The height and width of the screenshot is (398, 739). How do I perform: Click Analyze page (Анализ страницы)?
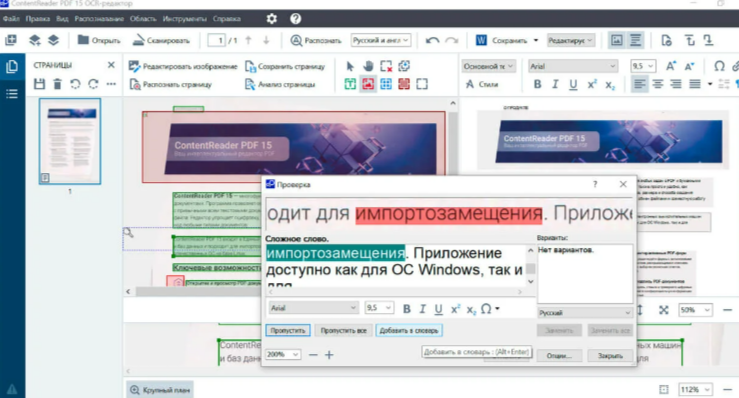(x=280, y=84)
